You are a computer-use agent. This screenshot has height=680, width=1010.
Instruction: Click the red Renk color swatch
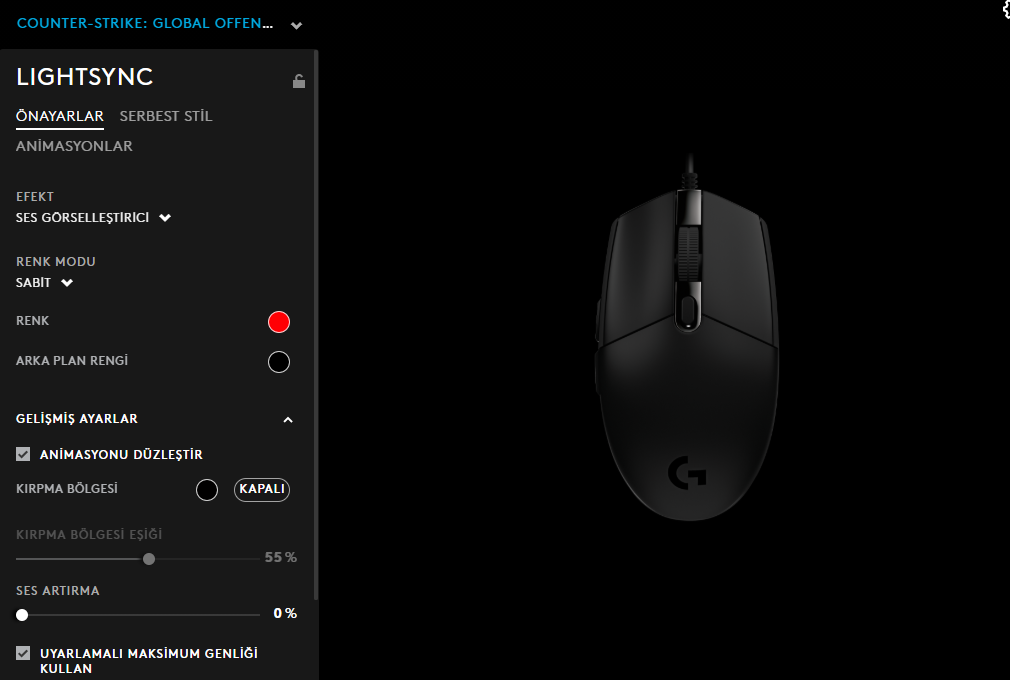[x=279, y=322]
